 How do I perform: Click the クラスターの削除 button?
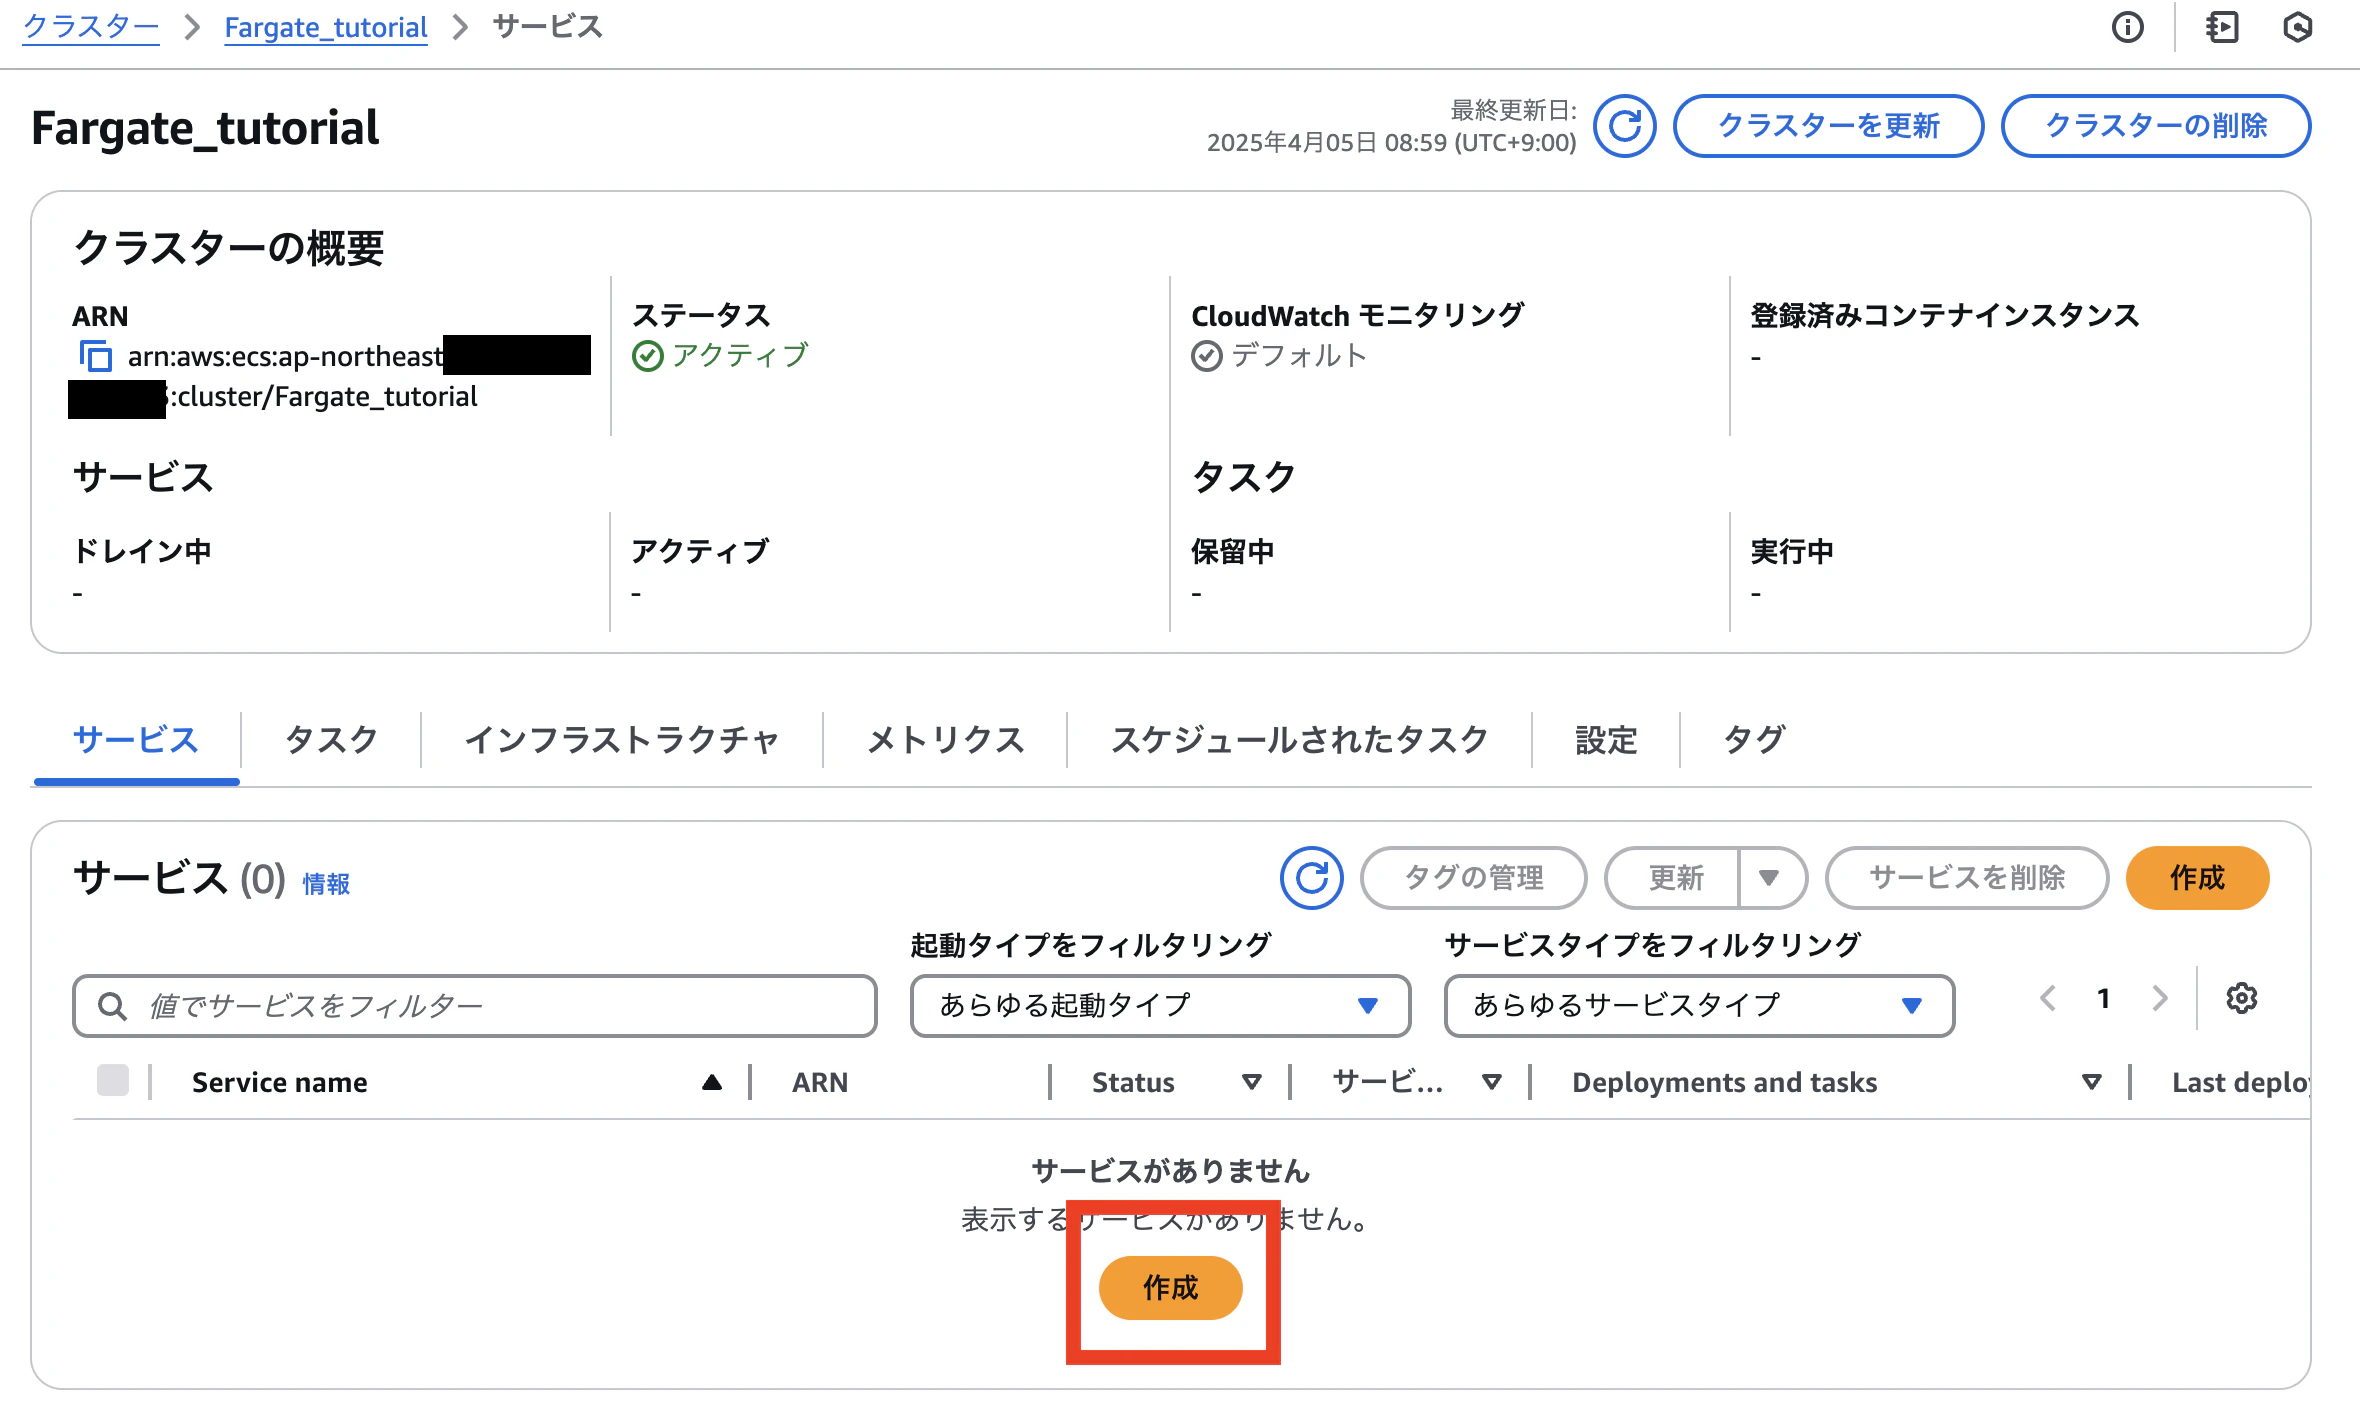[x=2156, y=126]
